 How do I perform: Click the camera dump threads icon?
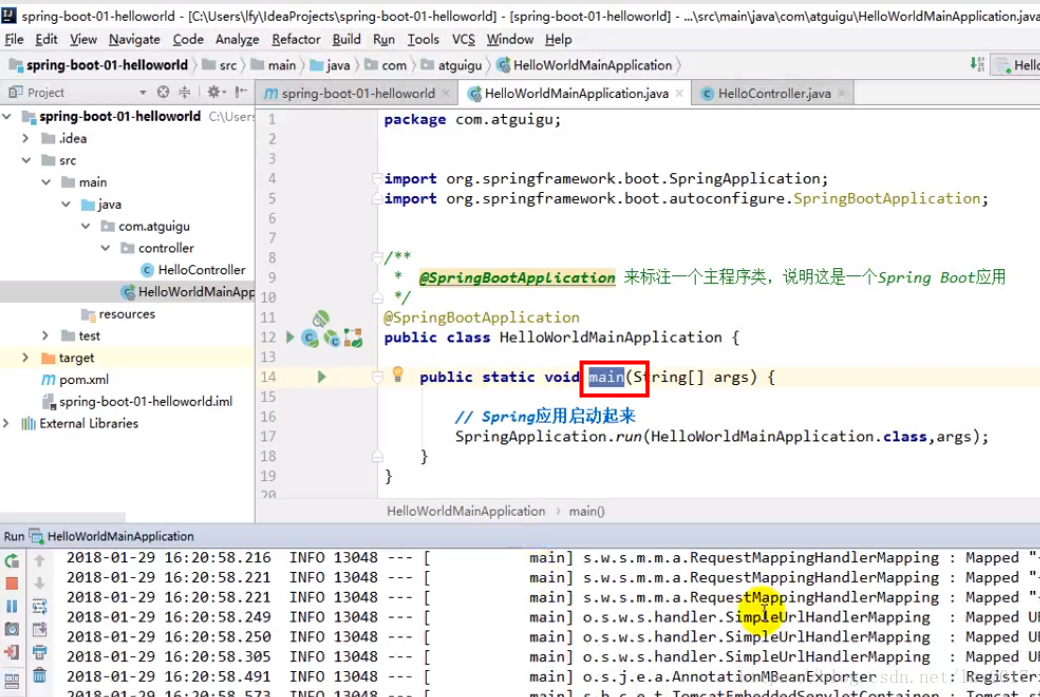coord(12,629)
